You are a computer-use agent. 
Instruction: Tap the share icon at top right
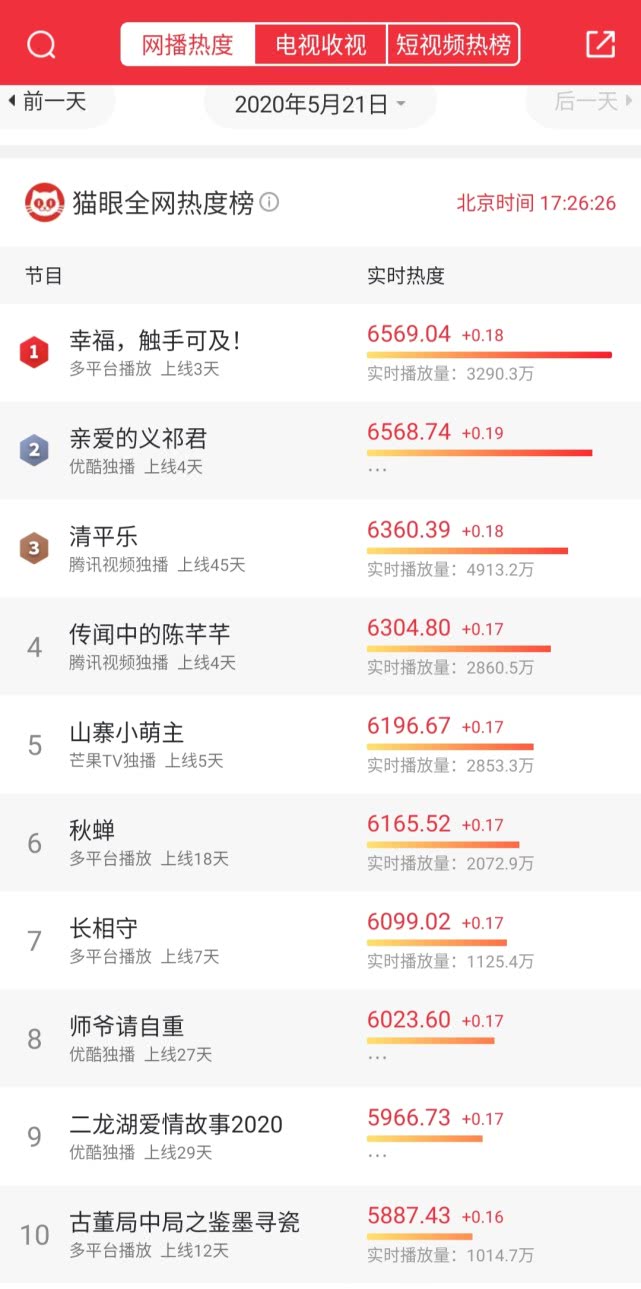(602, 44)
